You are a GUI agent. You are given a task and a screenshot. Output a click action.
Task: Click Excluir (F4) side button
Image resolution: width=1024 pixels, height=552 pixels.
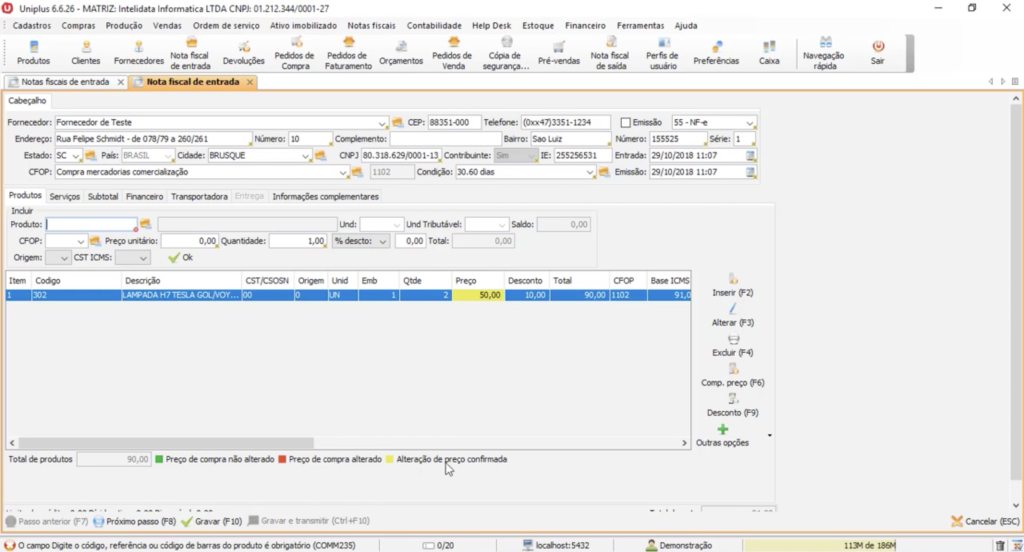click(x=732, y=345)
